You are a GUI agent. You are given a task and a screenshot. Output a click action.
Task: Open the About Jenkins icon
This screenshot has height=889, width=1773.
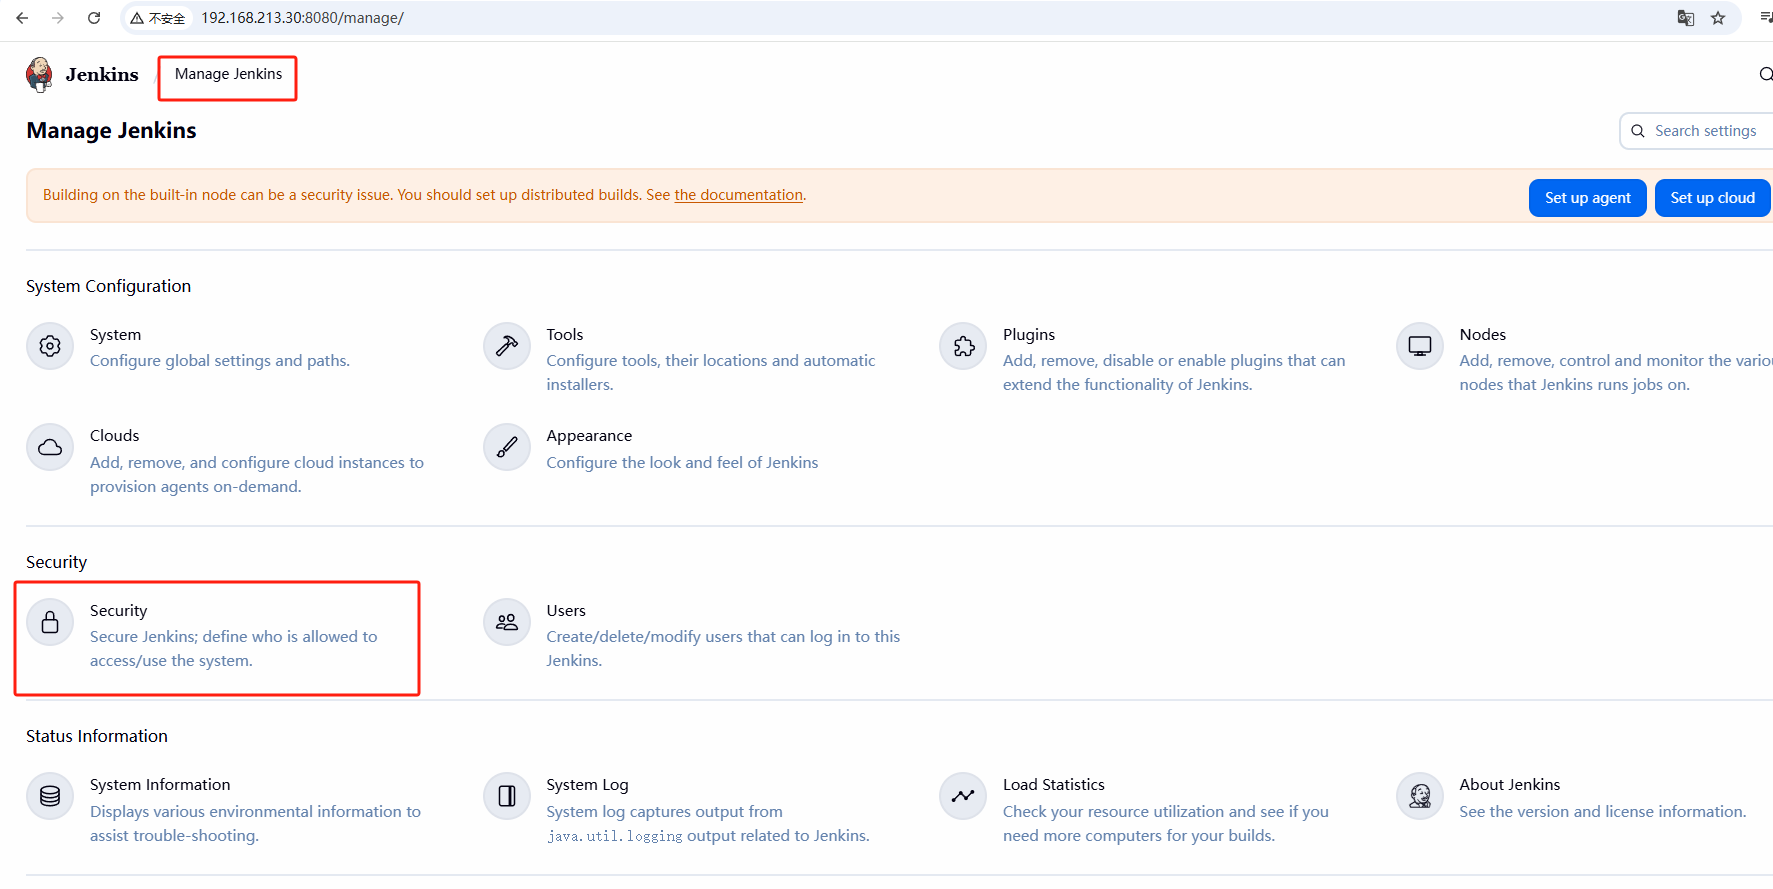coord(1420,796)
